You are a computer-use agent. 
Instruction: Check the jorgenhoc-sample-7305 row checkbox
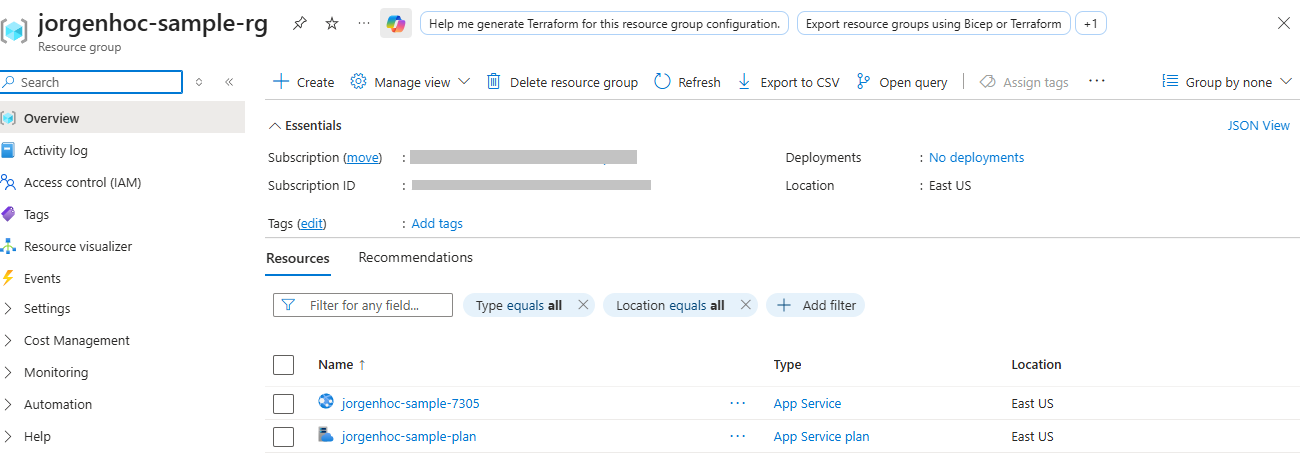[283, 404]
